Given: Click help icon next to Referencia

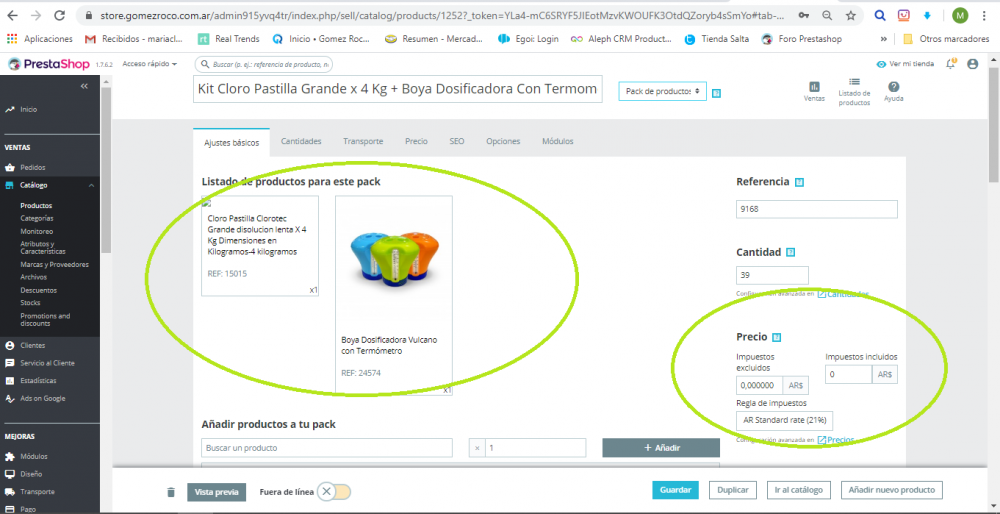Looking at the screenshot, I should [800, 182].
